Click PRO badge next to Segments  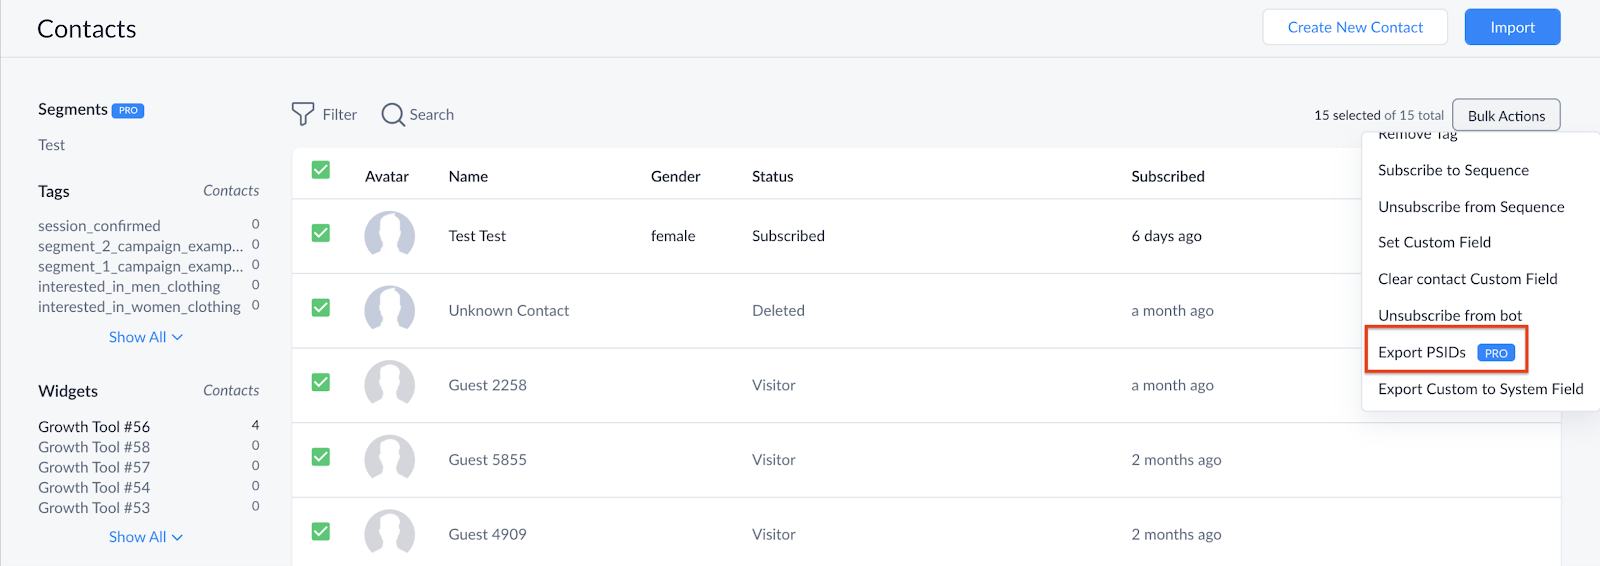pyautogui.click(x=128, y=110)
